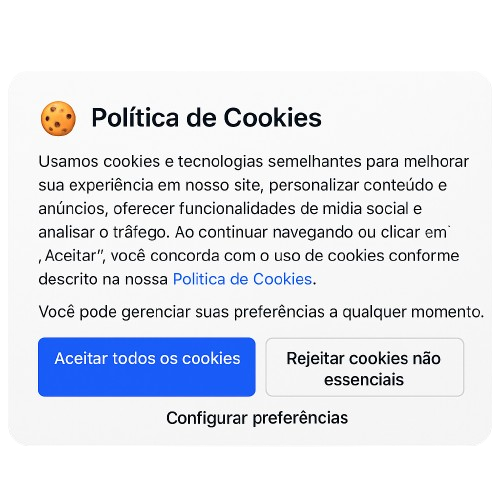Click the line starting with sua experiência

(x=243, y=185)
